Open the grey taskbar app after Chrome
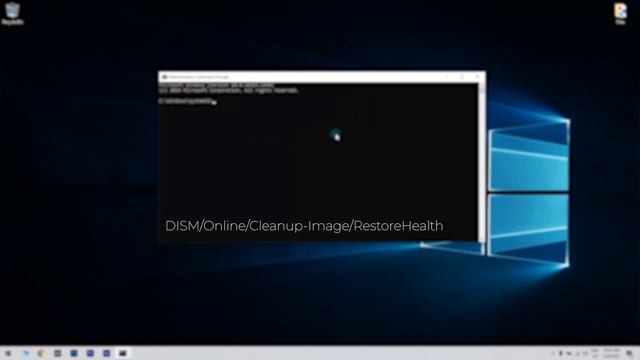640x360 pixels. pos(58,353)
